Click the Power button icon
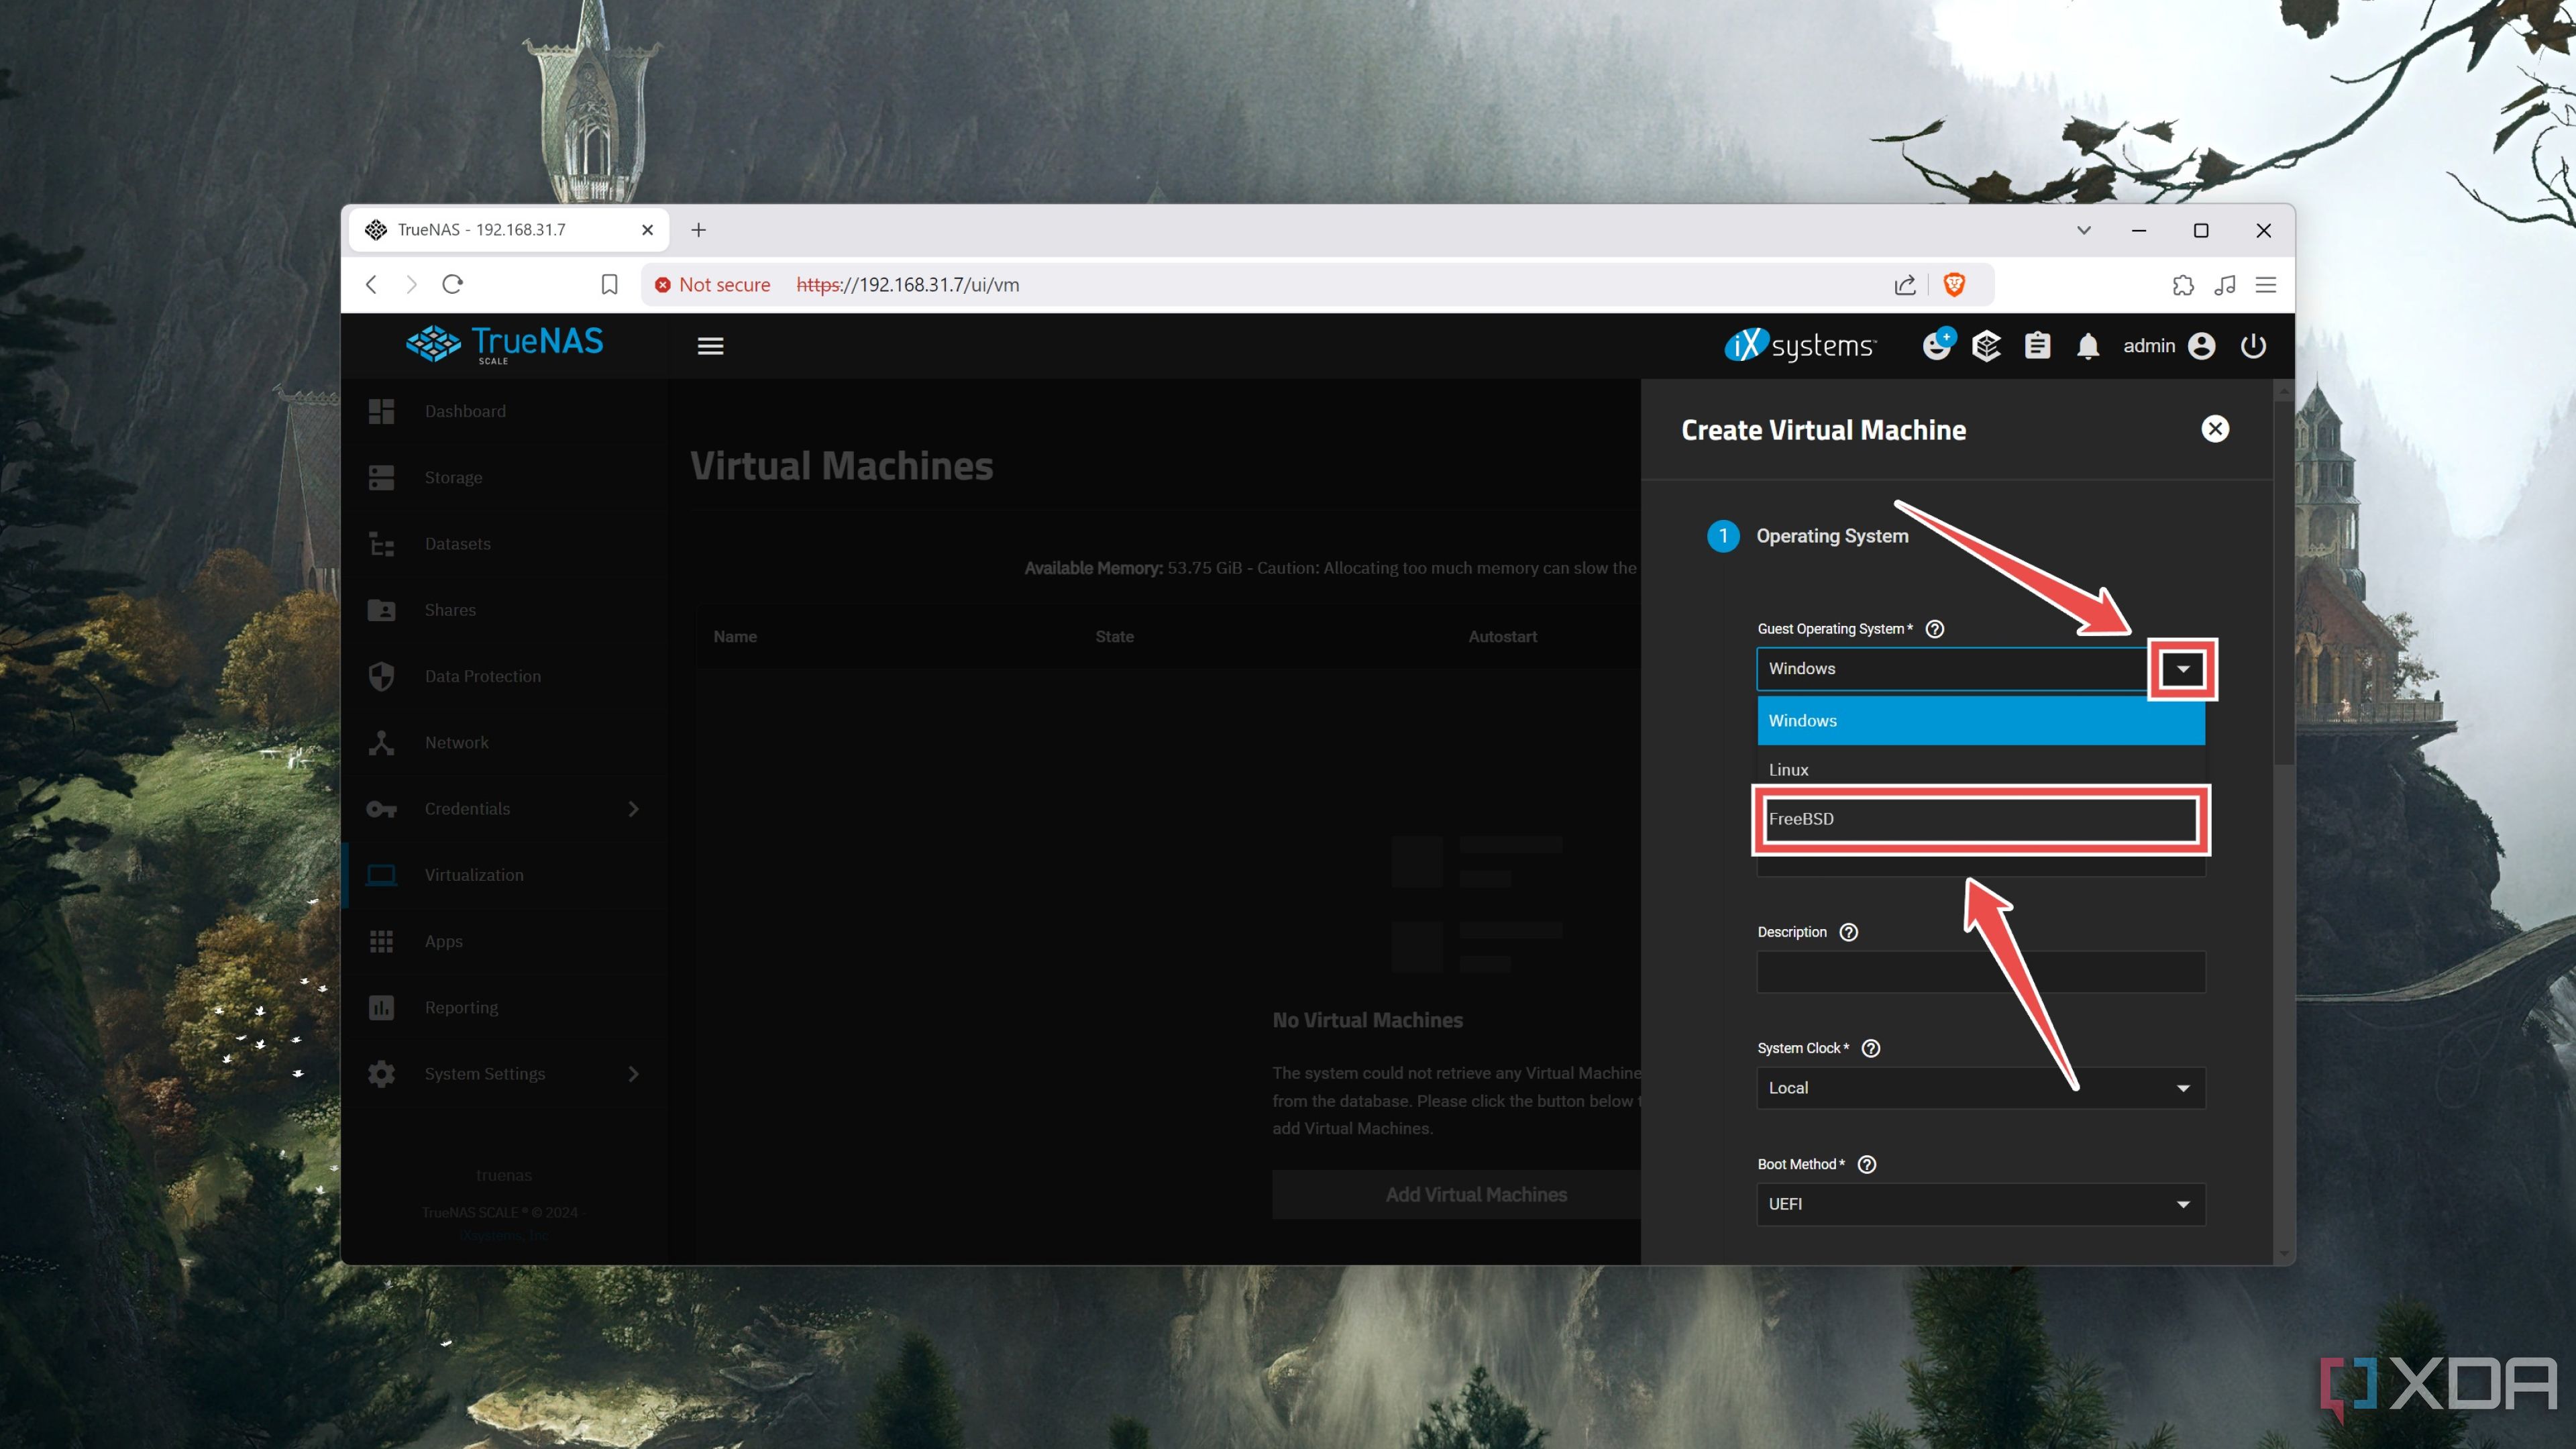Screen dimensions: 2576x1449 tap(2253, 346)
